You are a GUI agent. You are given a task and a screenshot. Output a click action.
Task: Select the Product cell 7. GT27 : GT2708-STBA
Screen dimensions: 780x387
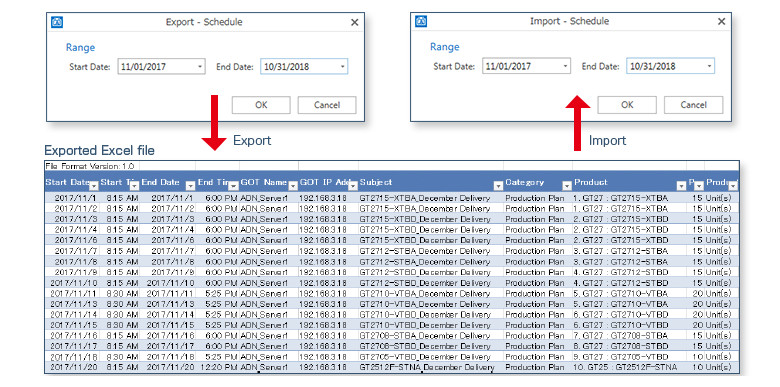[x=629, y=335]
